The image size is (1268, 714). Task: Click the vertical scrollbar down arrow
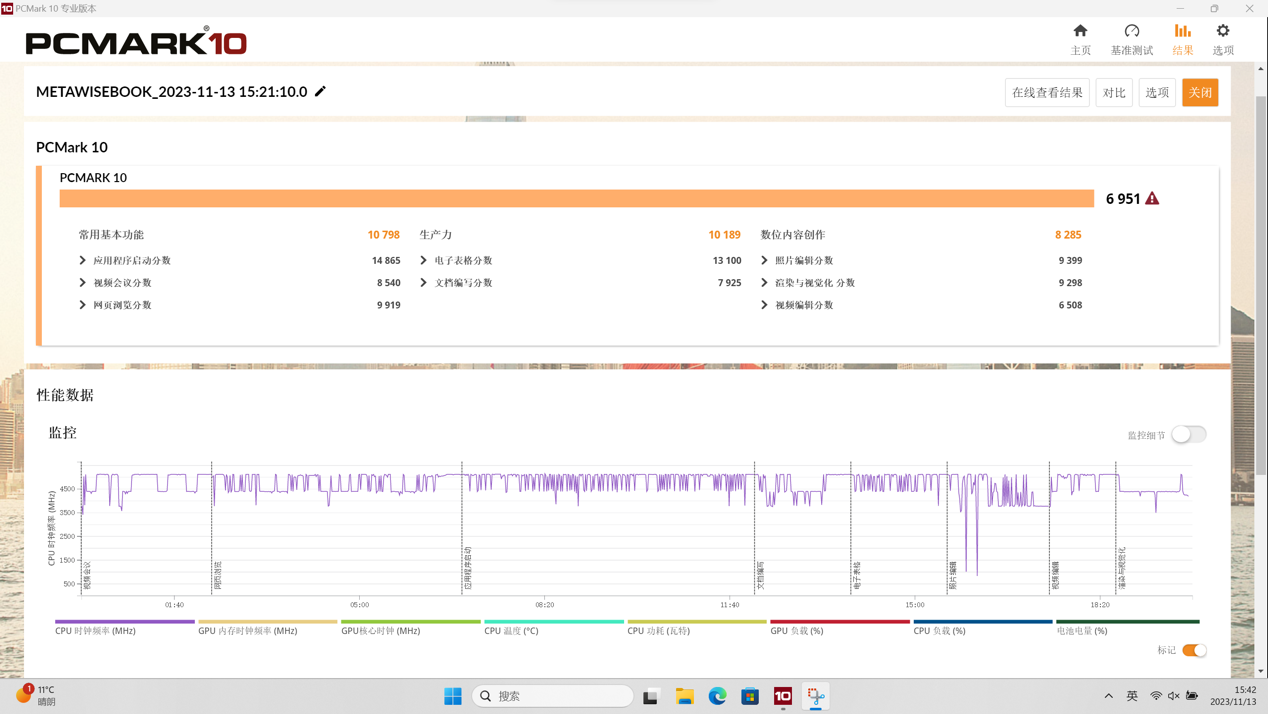(1260, 671)
